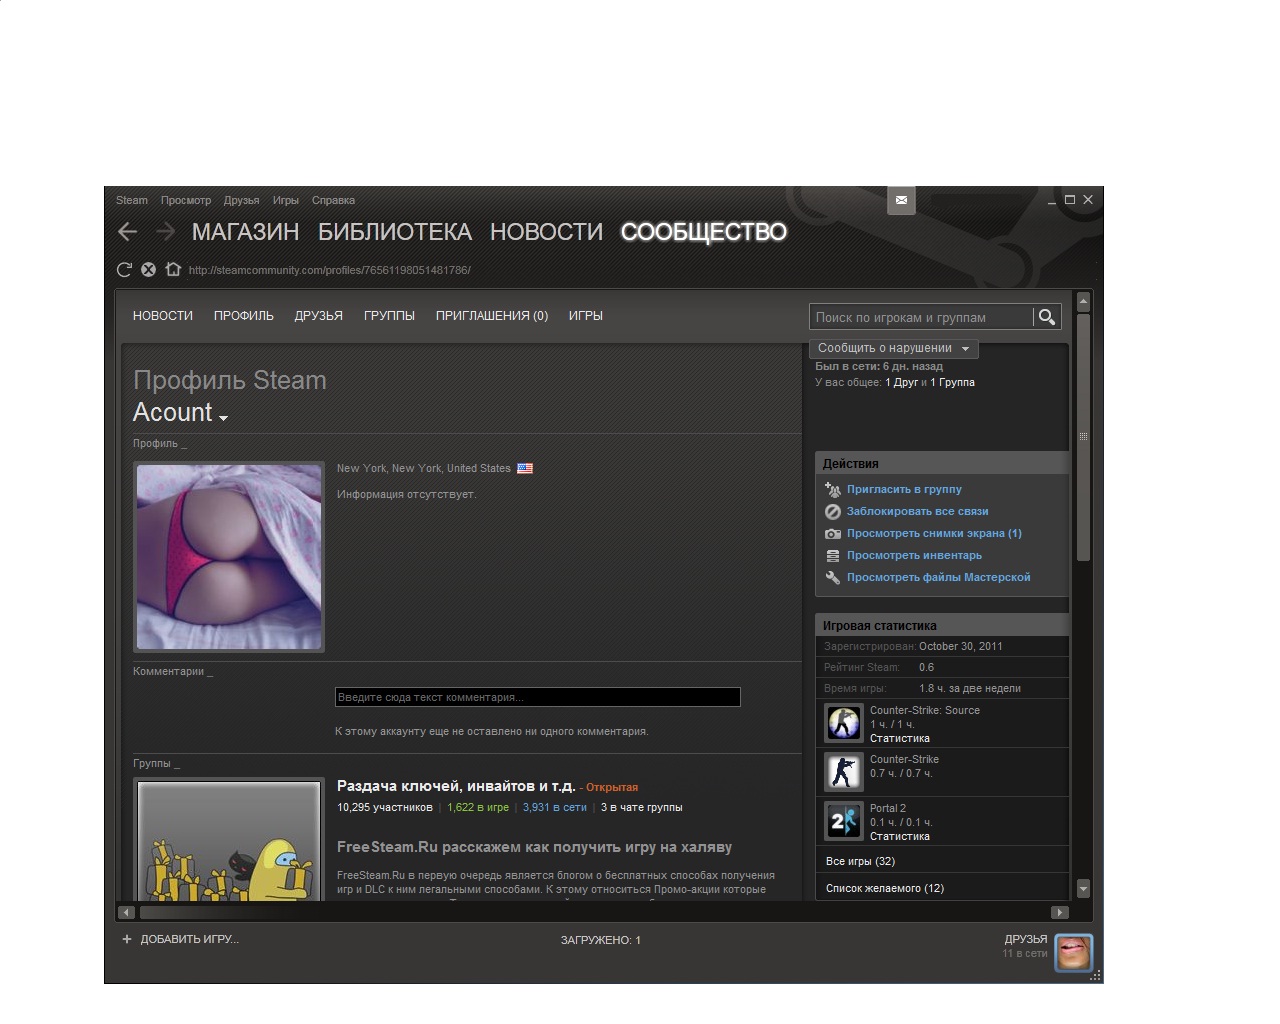The height and width of the screenshot is (1024, 1280).
Task: Click the vertical scrollbar down arrow
Action: (x=1083, y=888)
